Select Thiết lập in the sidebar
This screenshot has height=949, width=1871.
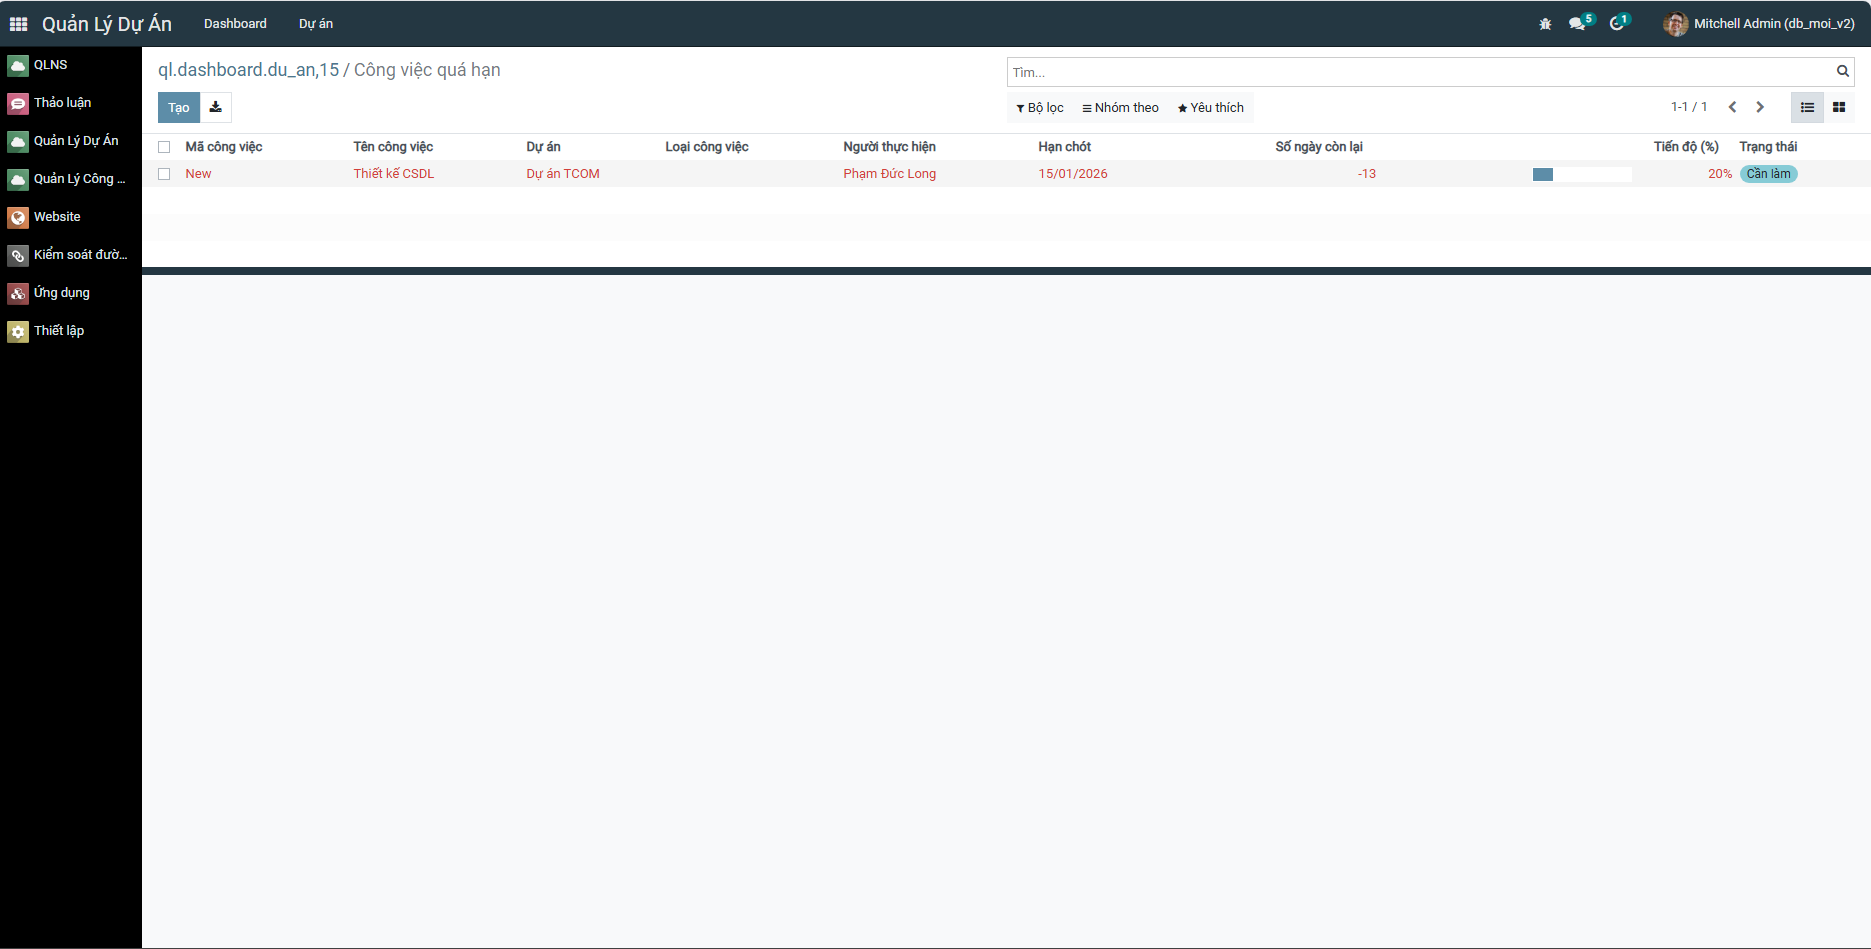click(59, 331)
